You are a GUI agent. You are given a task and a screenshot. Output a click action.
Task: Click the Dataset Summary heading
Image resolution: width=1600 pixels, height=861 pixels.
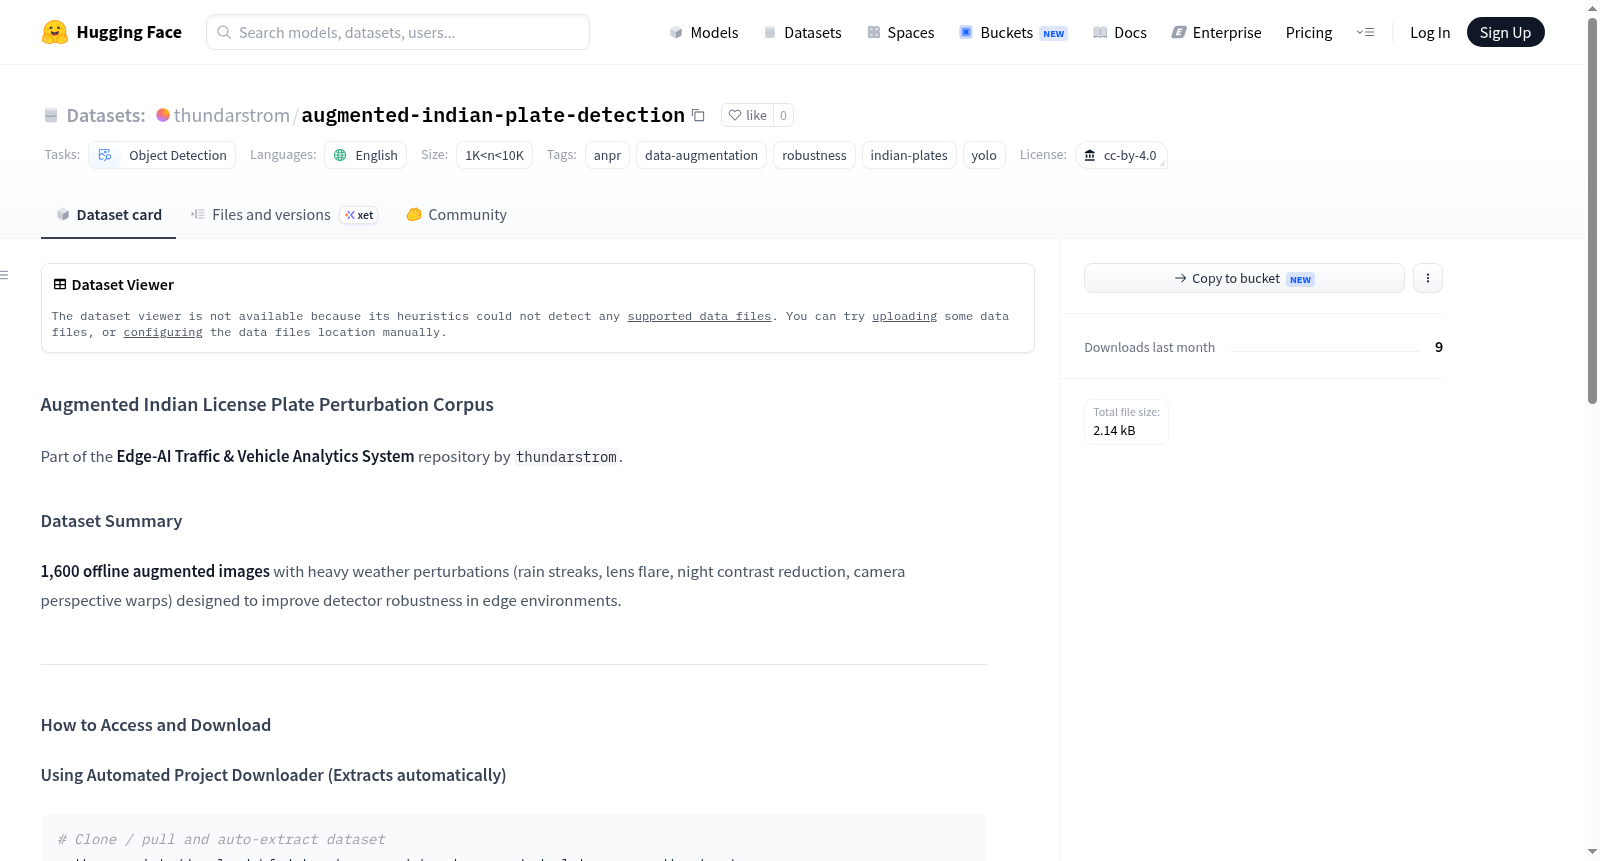tap(111, 521)
